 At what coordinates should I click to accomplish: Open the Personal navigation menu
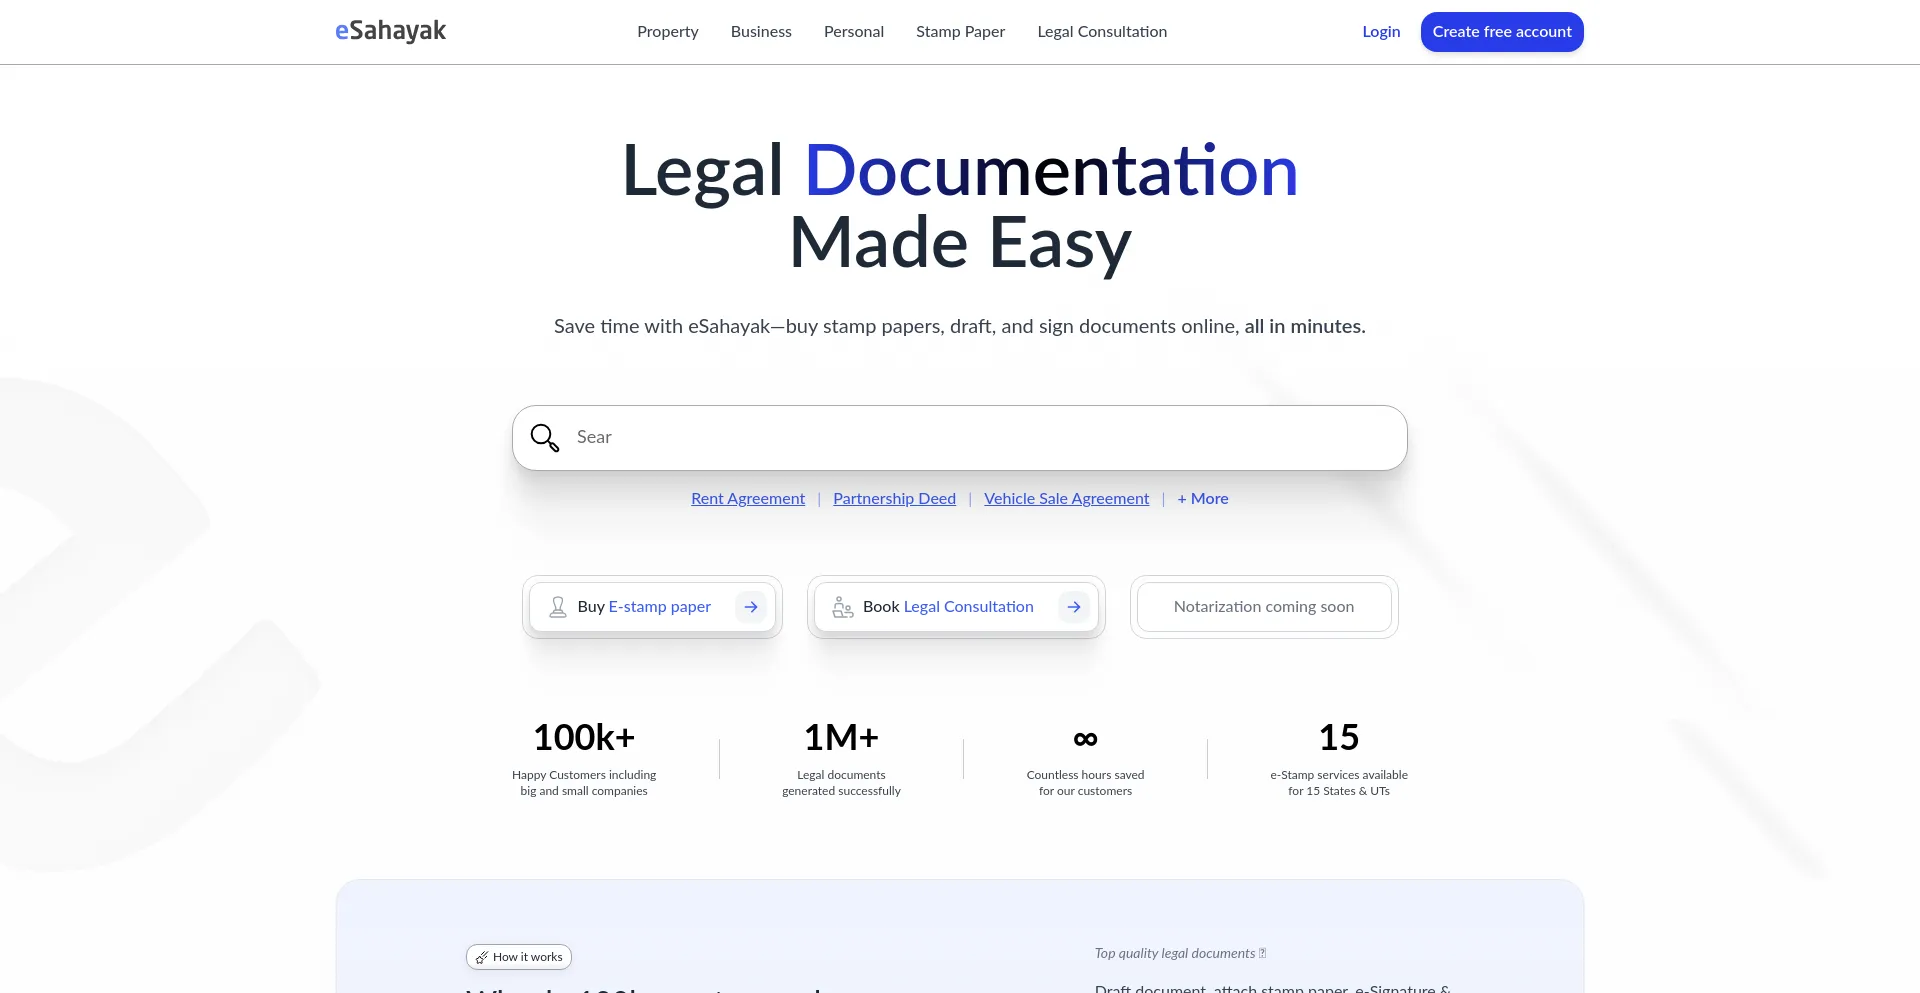[853, 32]
